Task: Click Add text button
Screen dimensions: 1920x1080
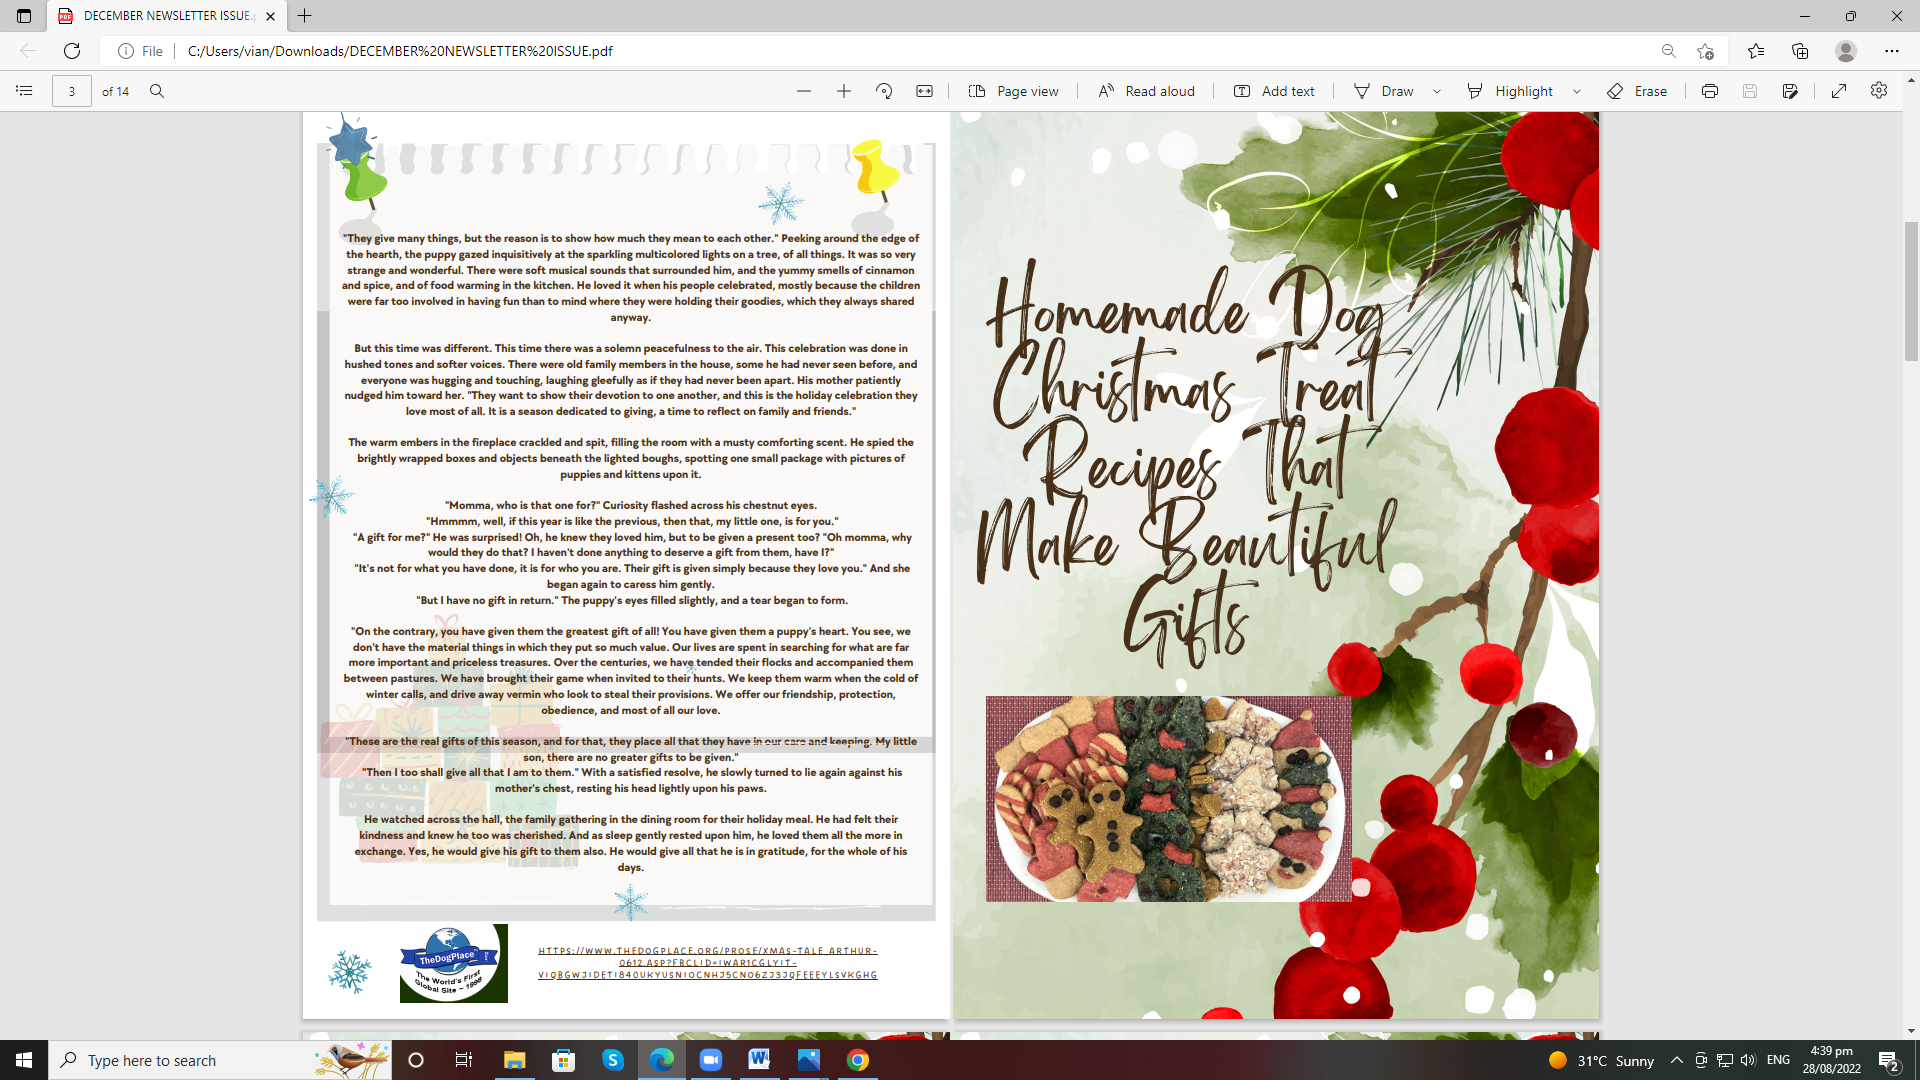Action: [x=1274, y=91]
